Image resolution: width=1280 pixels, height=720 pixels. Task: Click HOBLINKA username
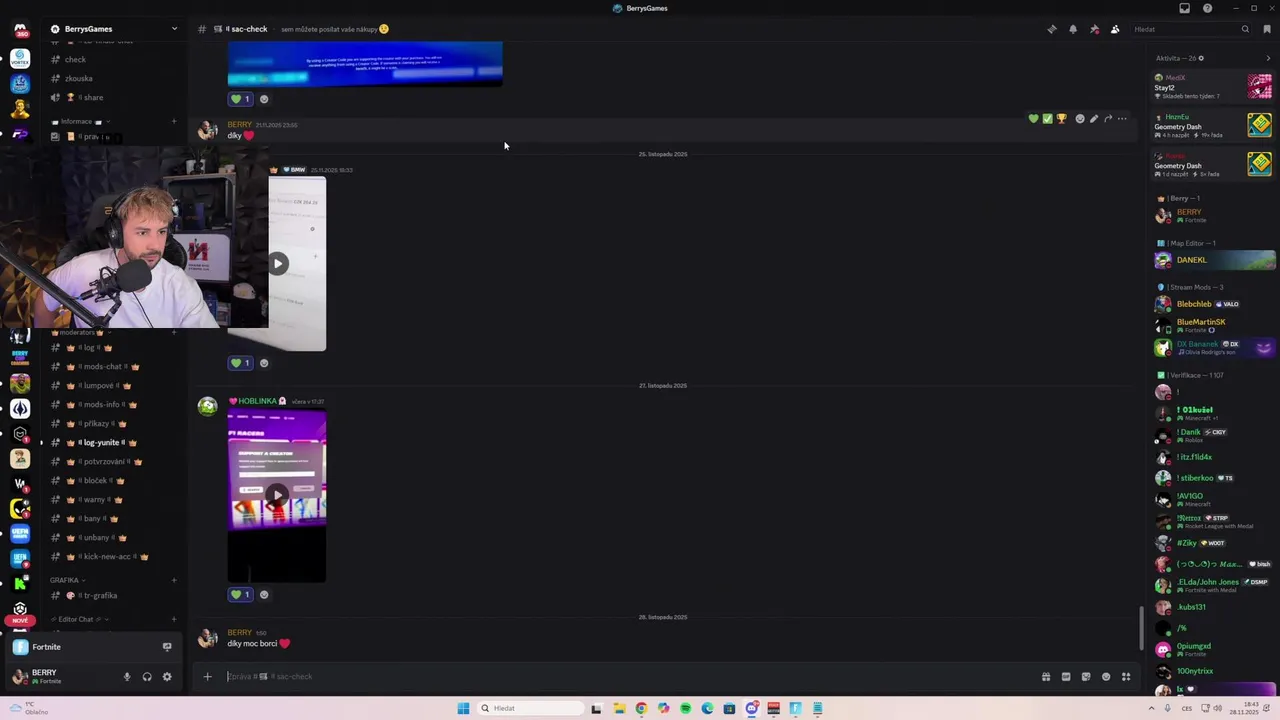coord(257,401)
